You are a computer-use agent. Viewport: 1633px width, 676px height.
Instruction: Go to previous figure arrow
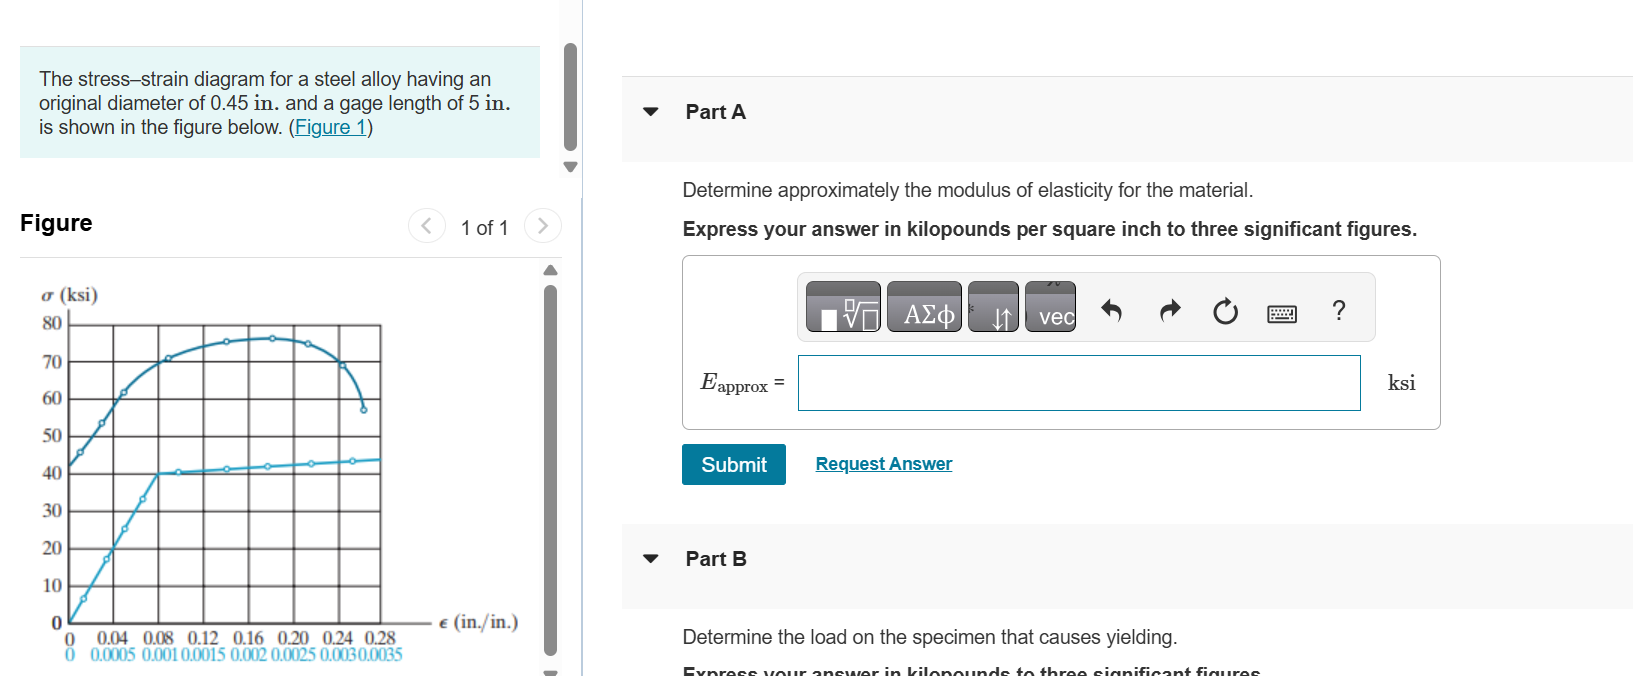click(427, 226)
